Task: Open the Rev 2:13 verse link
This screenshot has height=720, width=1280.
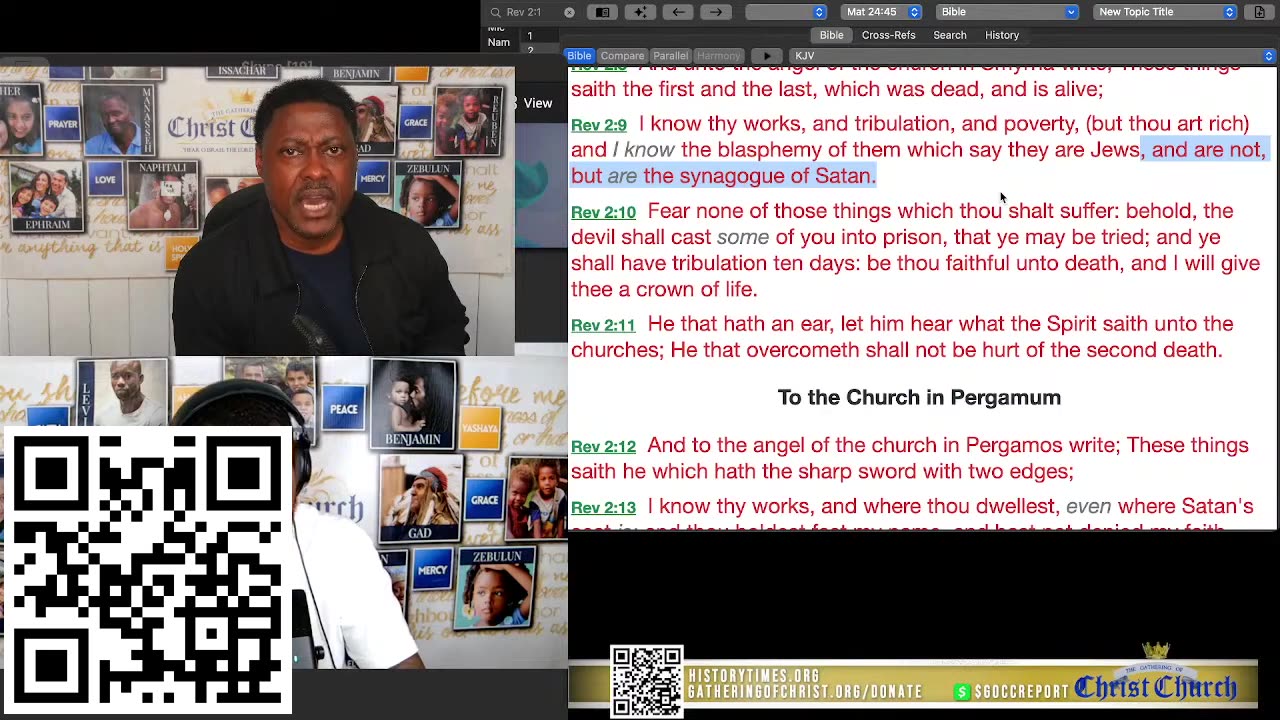Action: pyautogui.click(x=603, y=508)
